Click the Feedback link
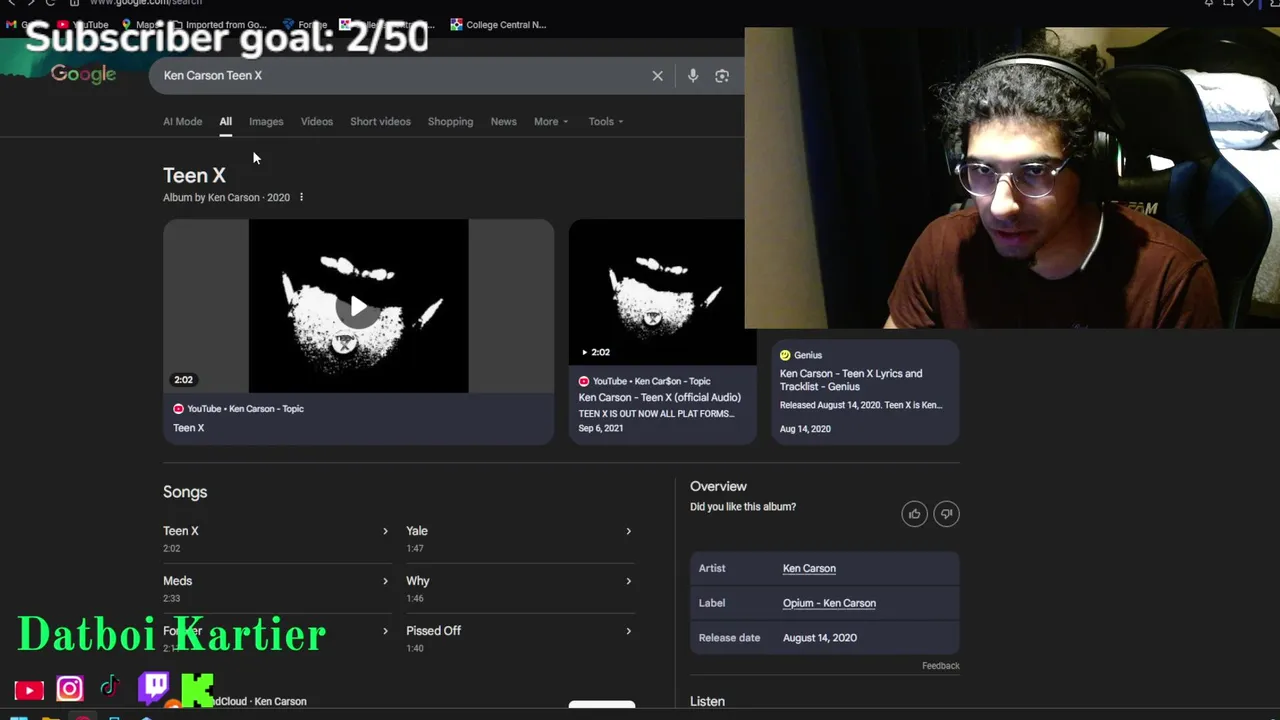 pyautogui.click(x=940, y=666)
